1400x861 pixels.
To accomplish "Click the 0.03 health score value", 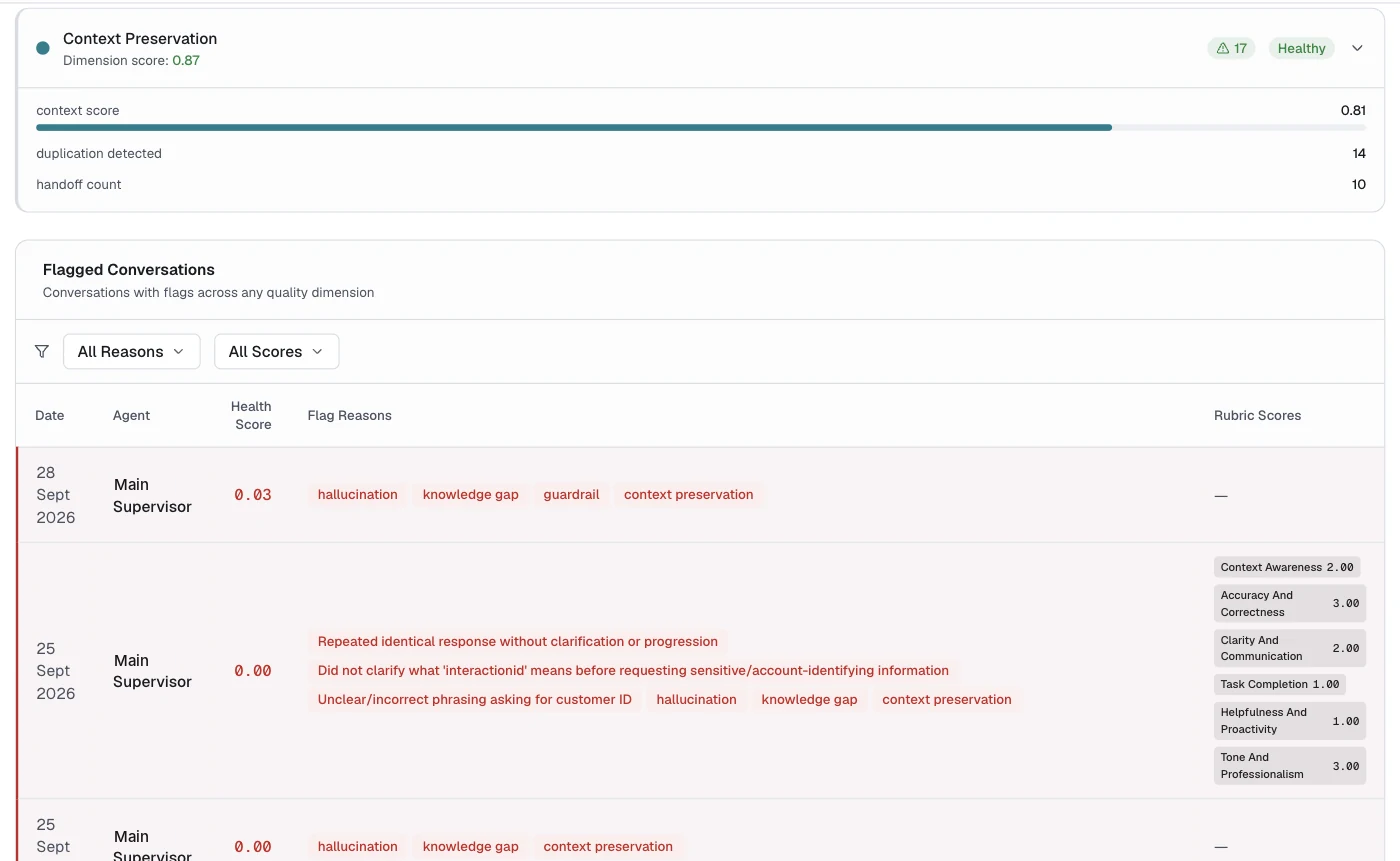I will pyautogui.click(x=253, y=495).
